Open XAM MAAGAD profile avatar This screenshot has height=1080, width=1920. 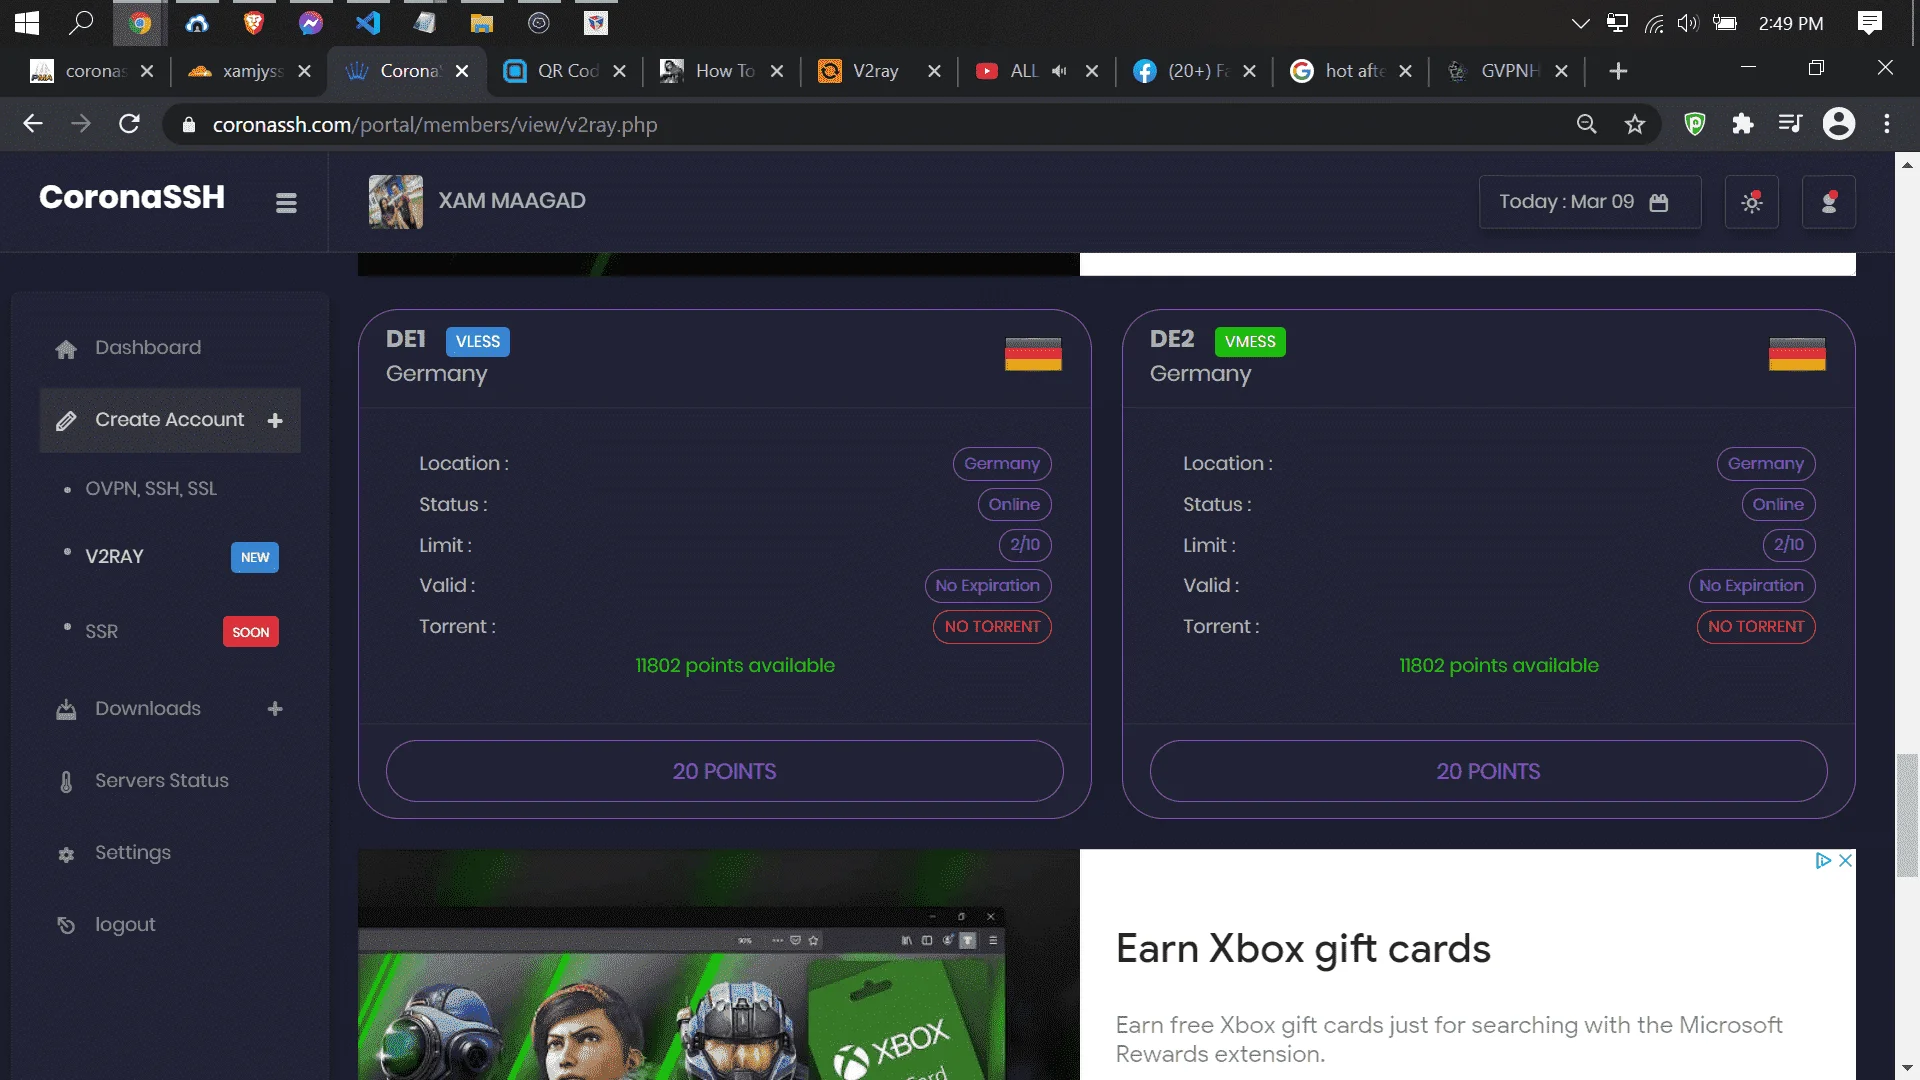395,201
